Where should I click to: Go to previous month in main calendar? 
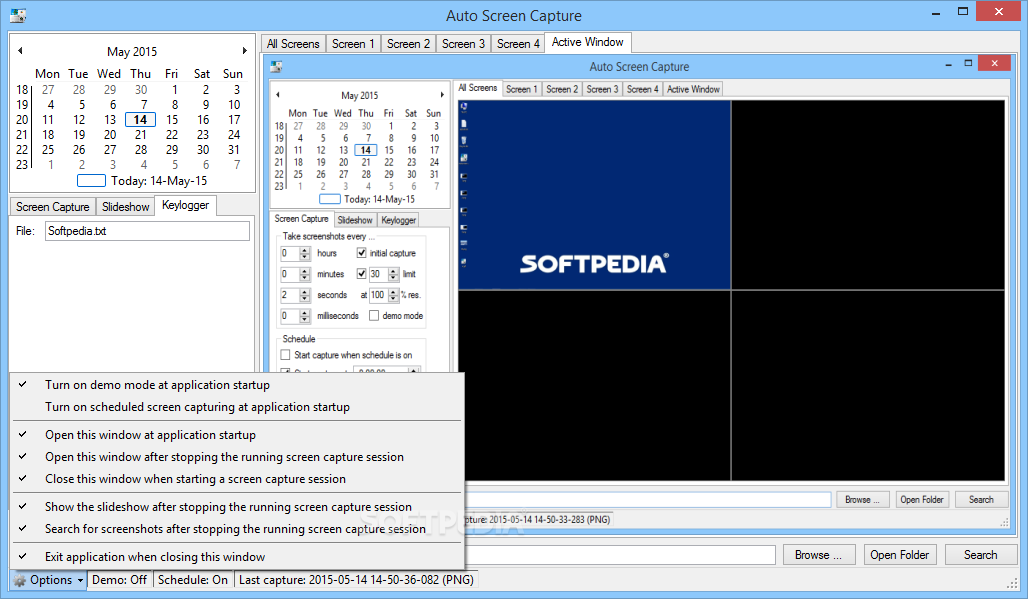click(20, 50)
